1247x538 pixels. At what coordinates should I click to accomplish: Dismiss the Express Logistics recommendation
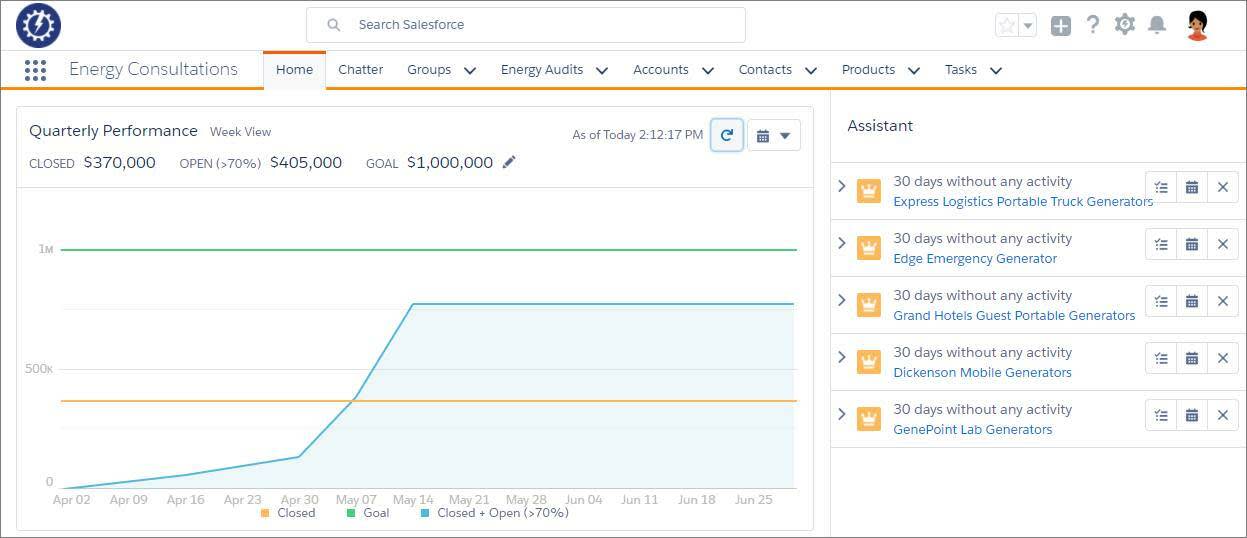click(1223, 187)
